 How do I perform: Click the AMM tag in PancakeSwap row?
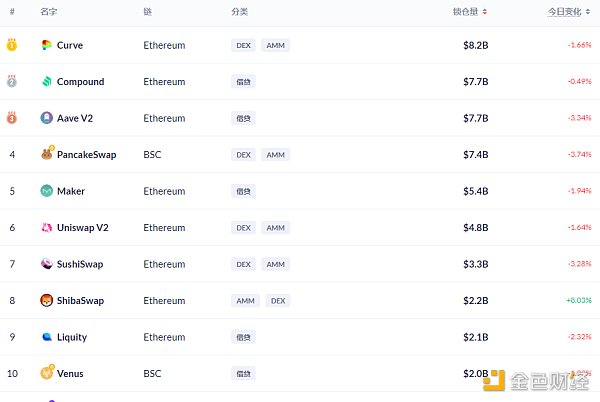tap(275, 154)
